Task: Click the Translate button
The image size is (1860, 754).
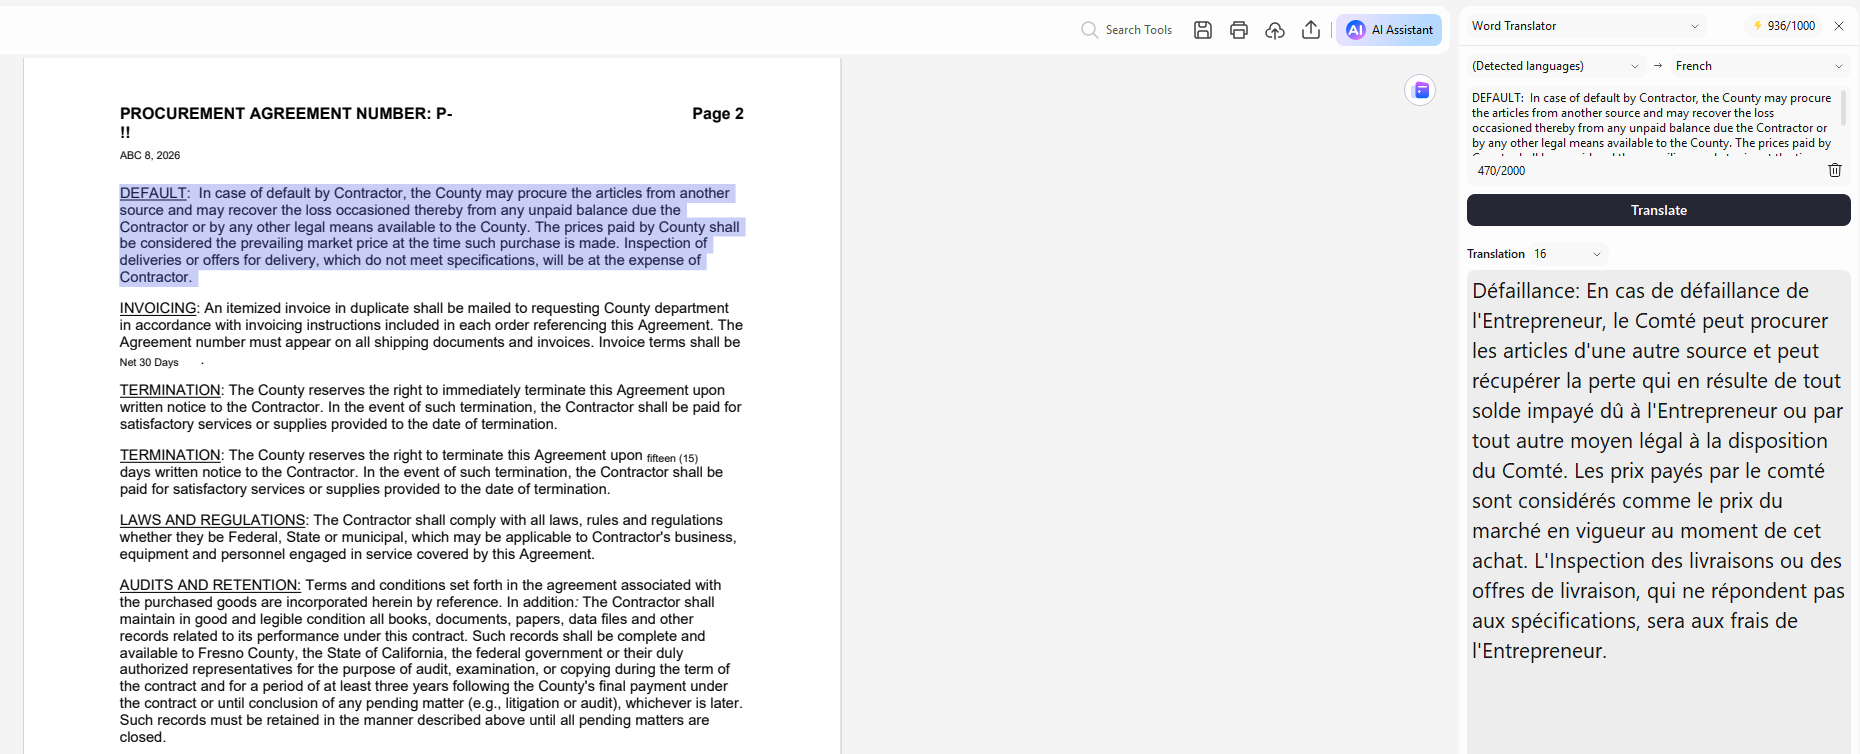Action: [1659, 210]
